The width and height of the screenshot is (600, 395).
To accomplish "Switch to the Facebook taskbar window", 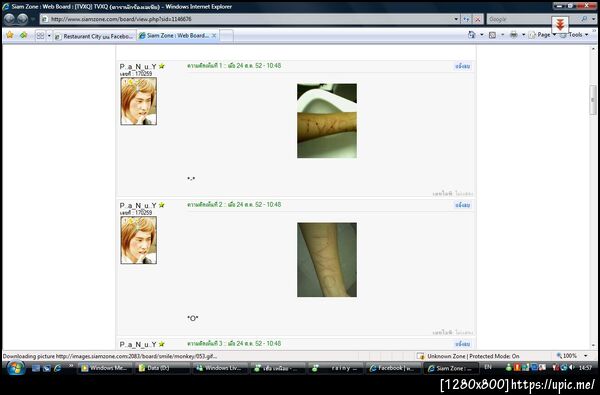I will 393,368.
